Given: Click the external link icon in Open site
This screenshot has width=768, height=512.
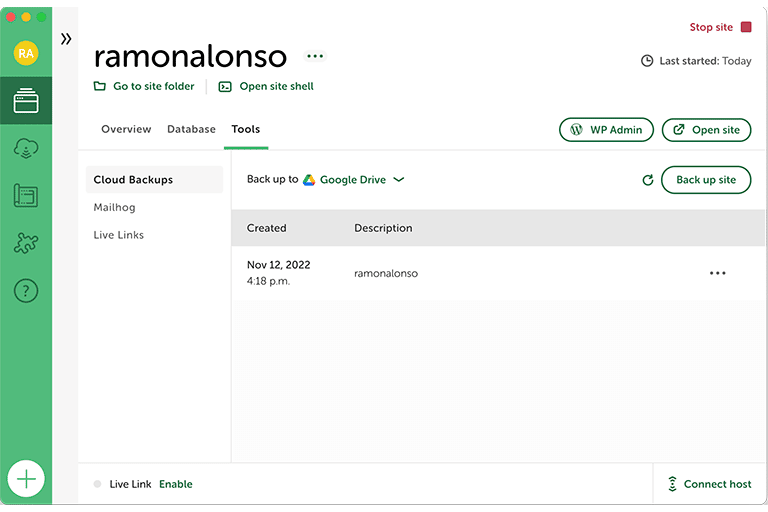Looking at the screenshot, I should [x=678, y=130].
